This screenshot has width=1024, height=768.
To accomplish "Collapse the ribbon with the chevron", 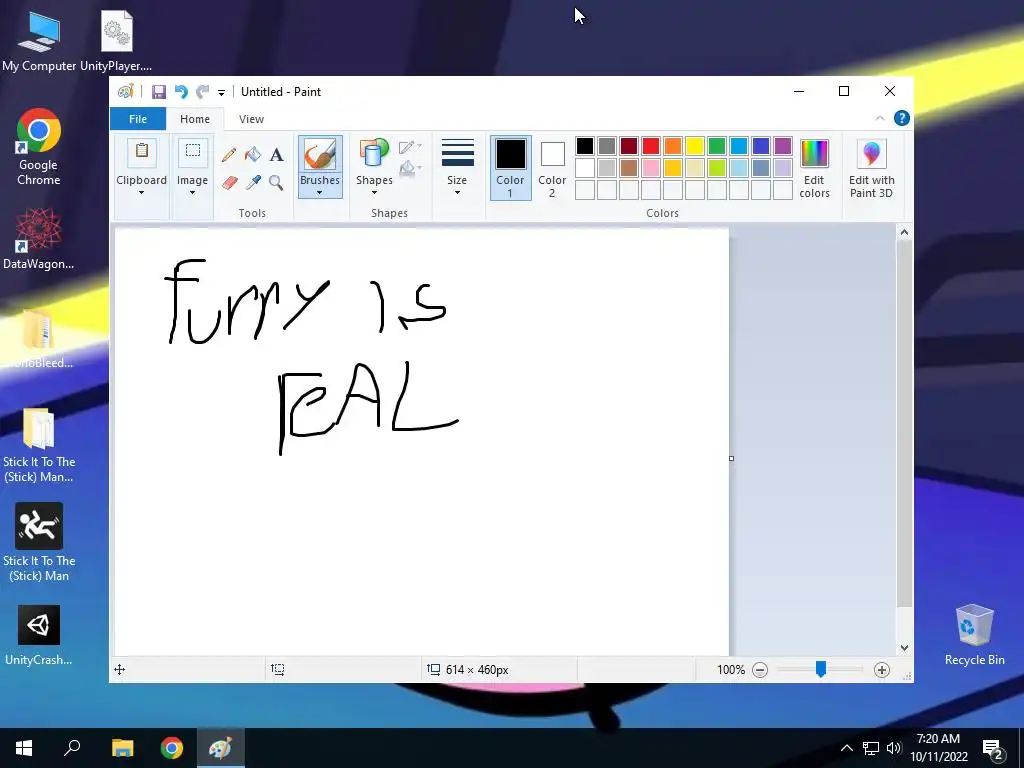I will [880, 118].
